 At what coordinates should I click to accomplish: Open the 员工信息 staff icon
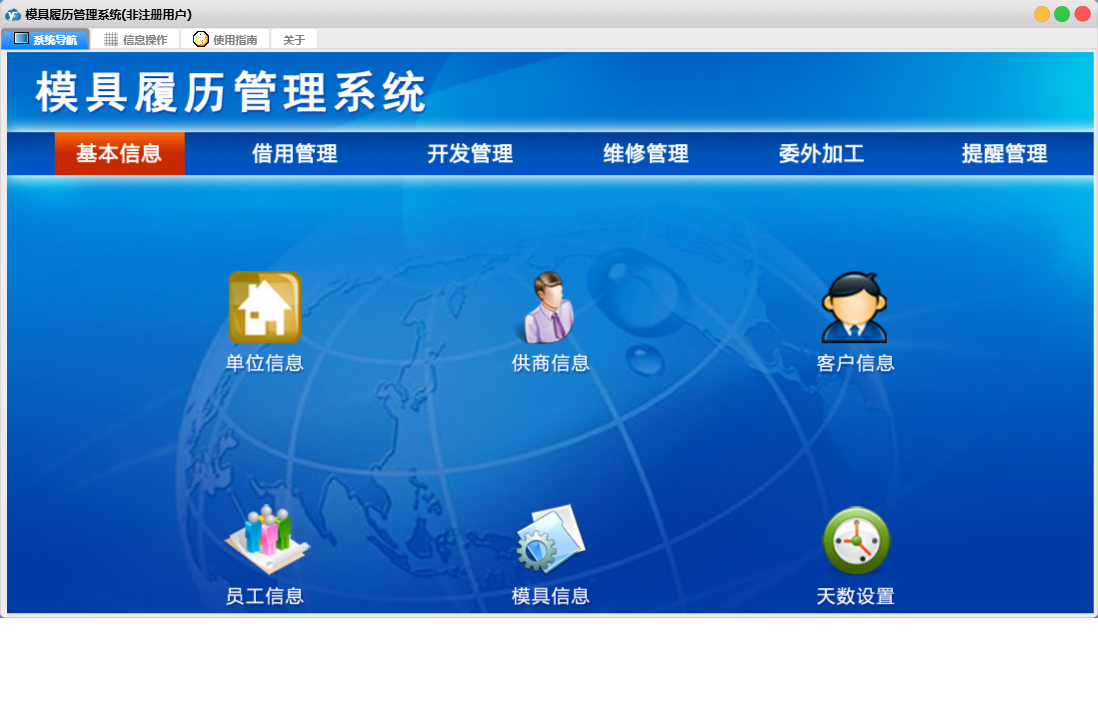point(266,539)
